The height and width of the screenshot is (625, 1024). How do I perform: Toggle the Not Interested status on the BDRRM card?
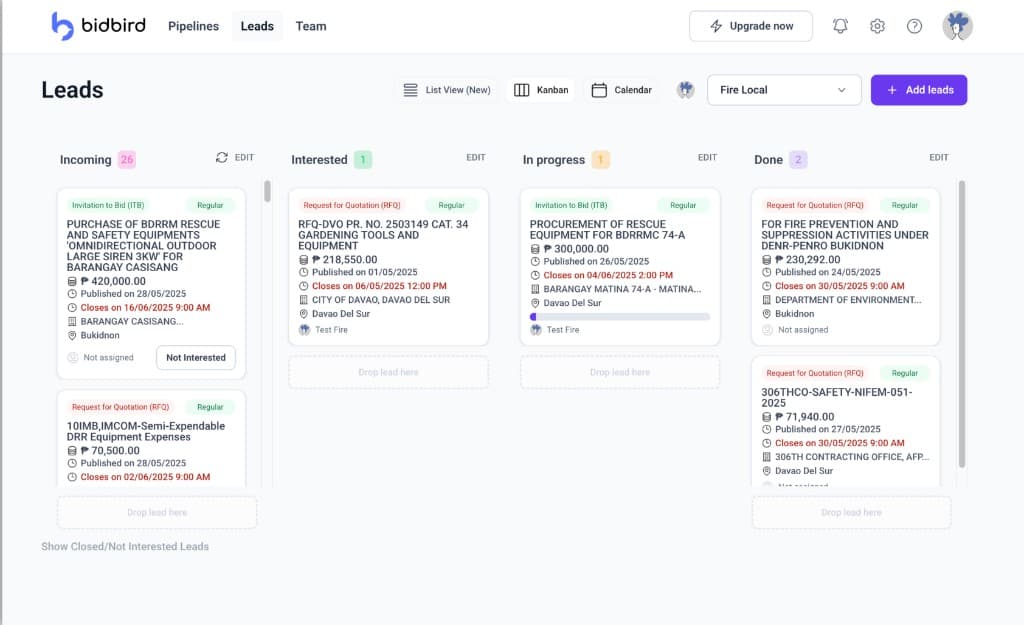196,357
